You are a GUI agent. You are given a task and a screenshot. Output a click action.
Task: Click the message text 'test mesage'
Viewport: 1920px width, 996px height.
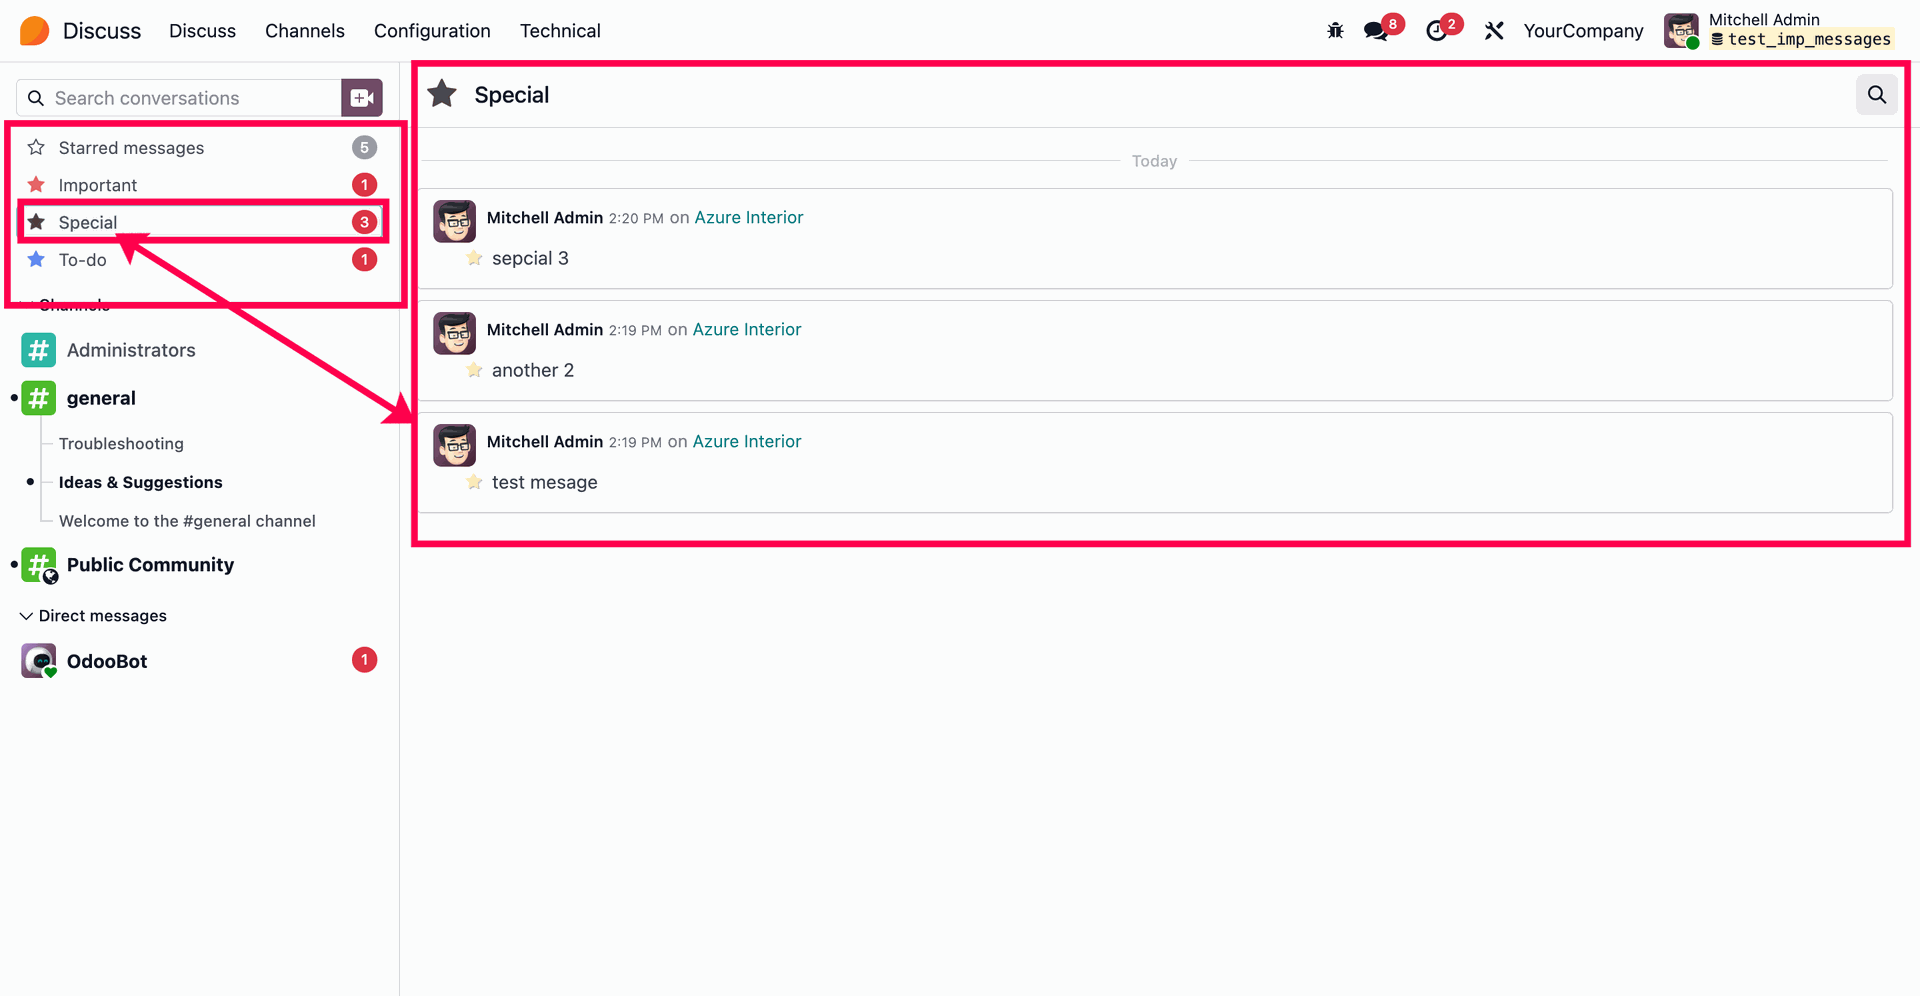point(545,482)
